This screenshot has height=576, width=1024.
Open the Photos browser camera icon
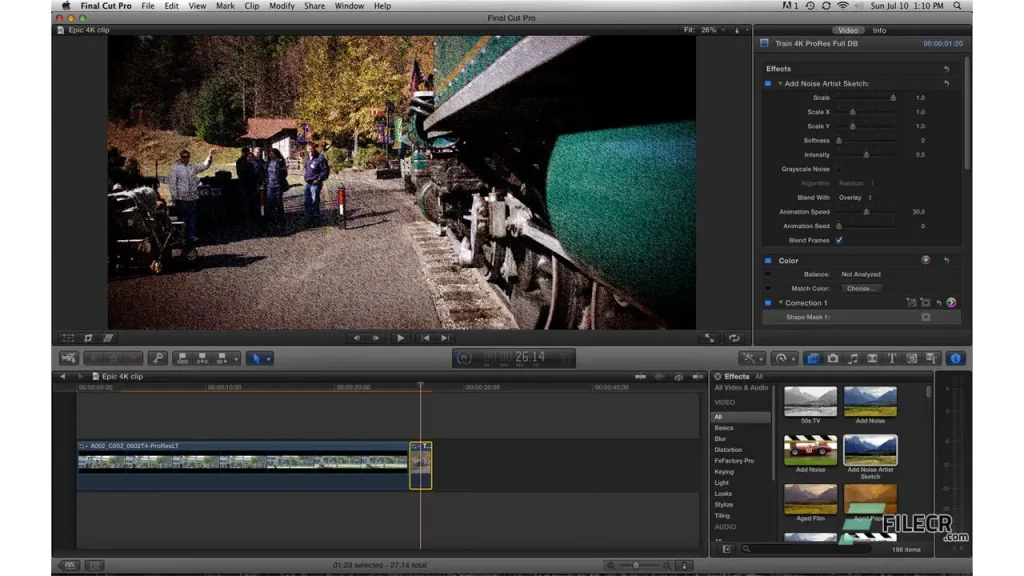point(833,358)
